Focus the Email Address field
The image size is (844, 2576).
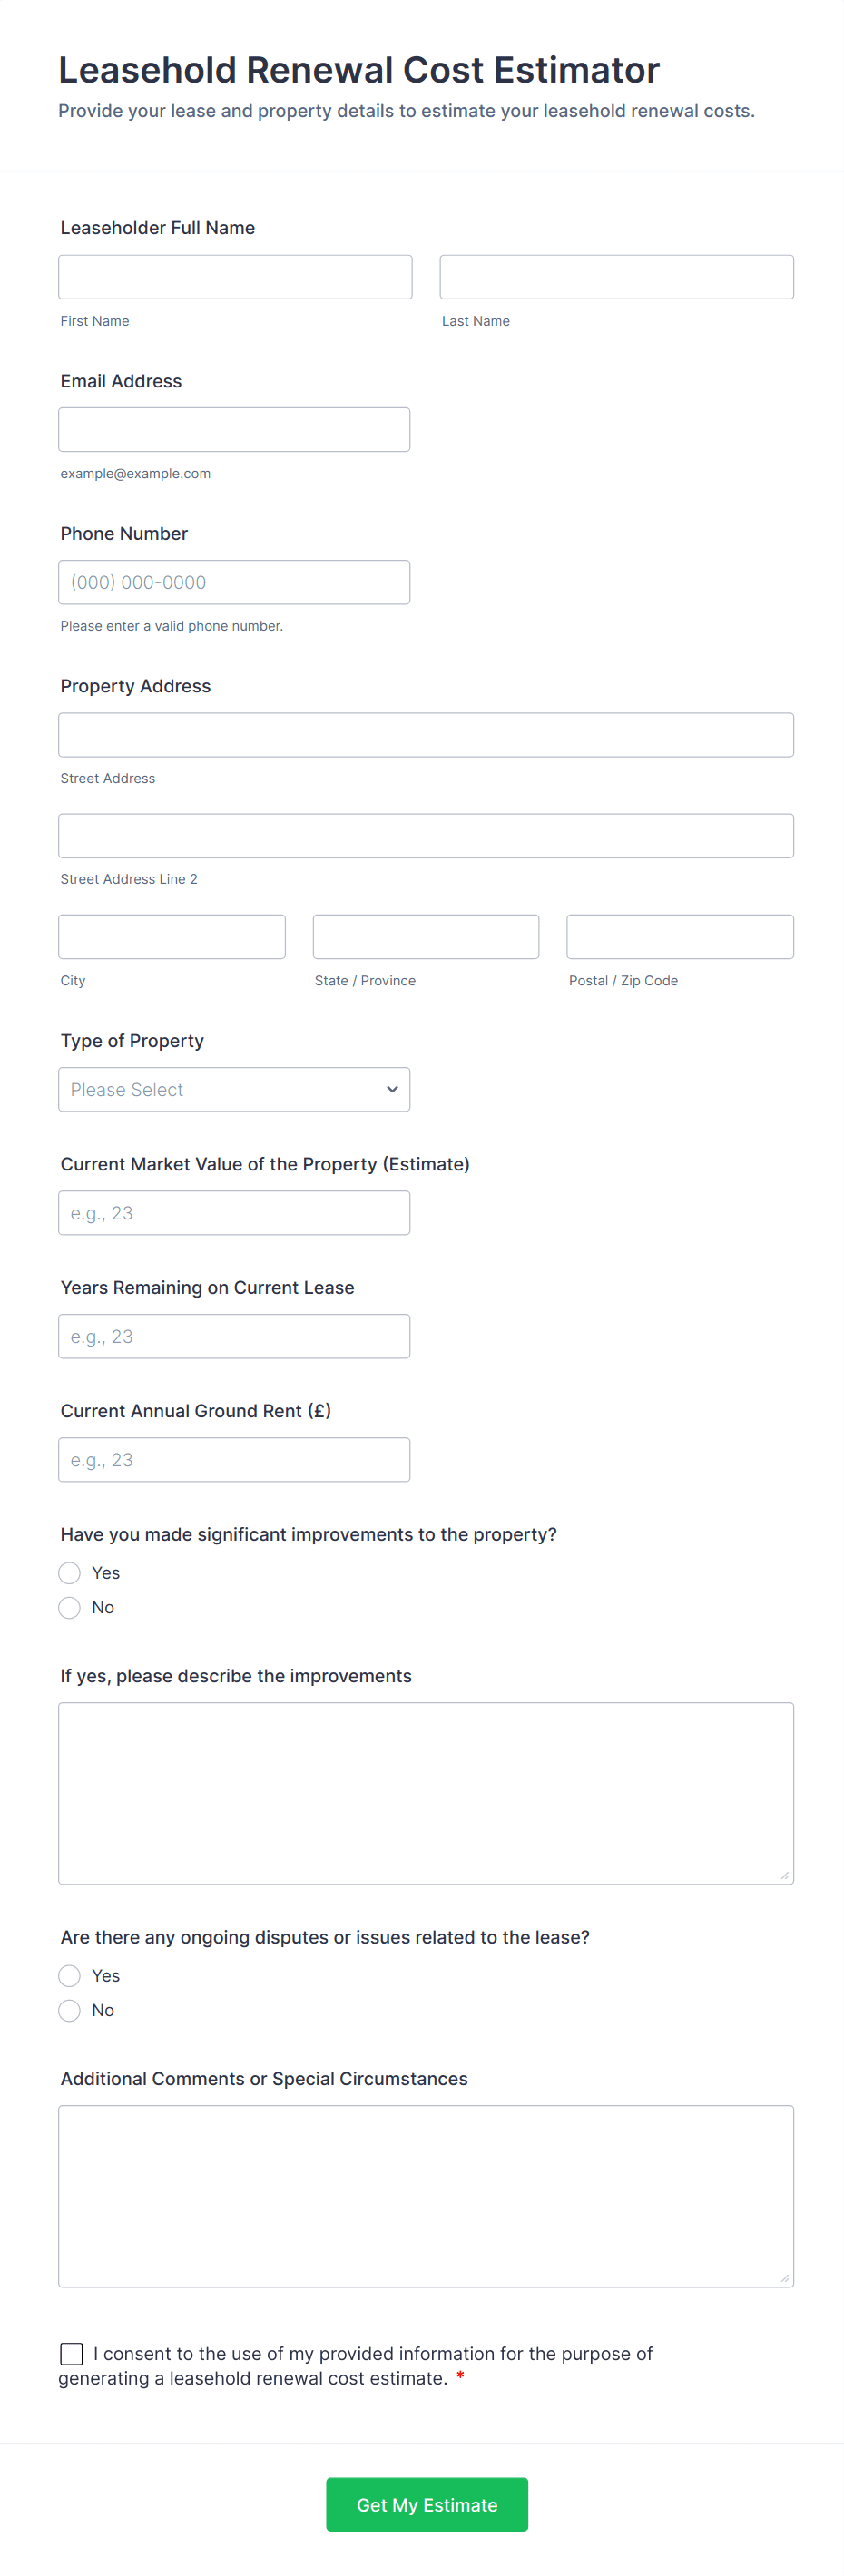(234, 430)
